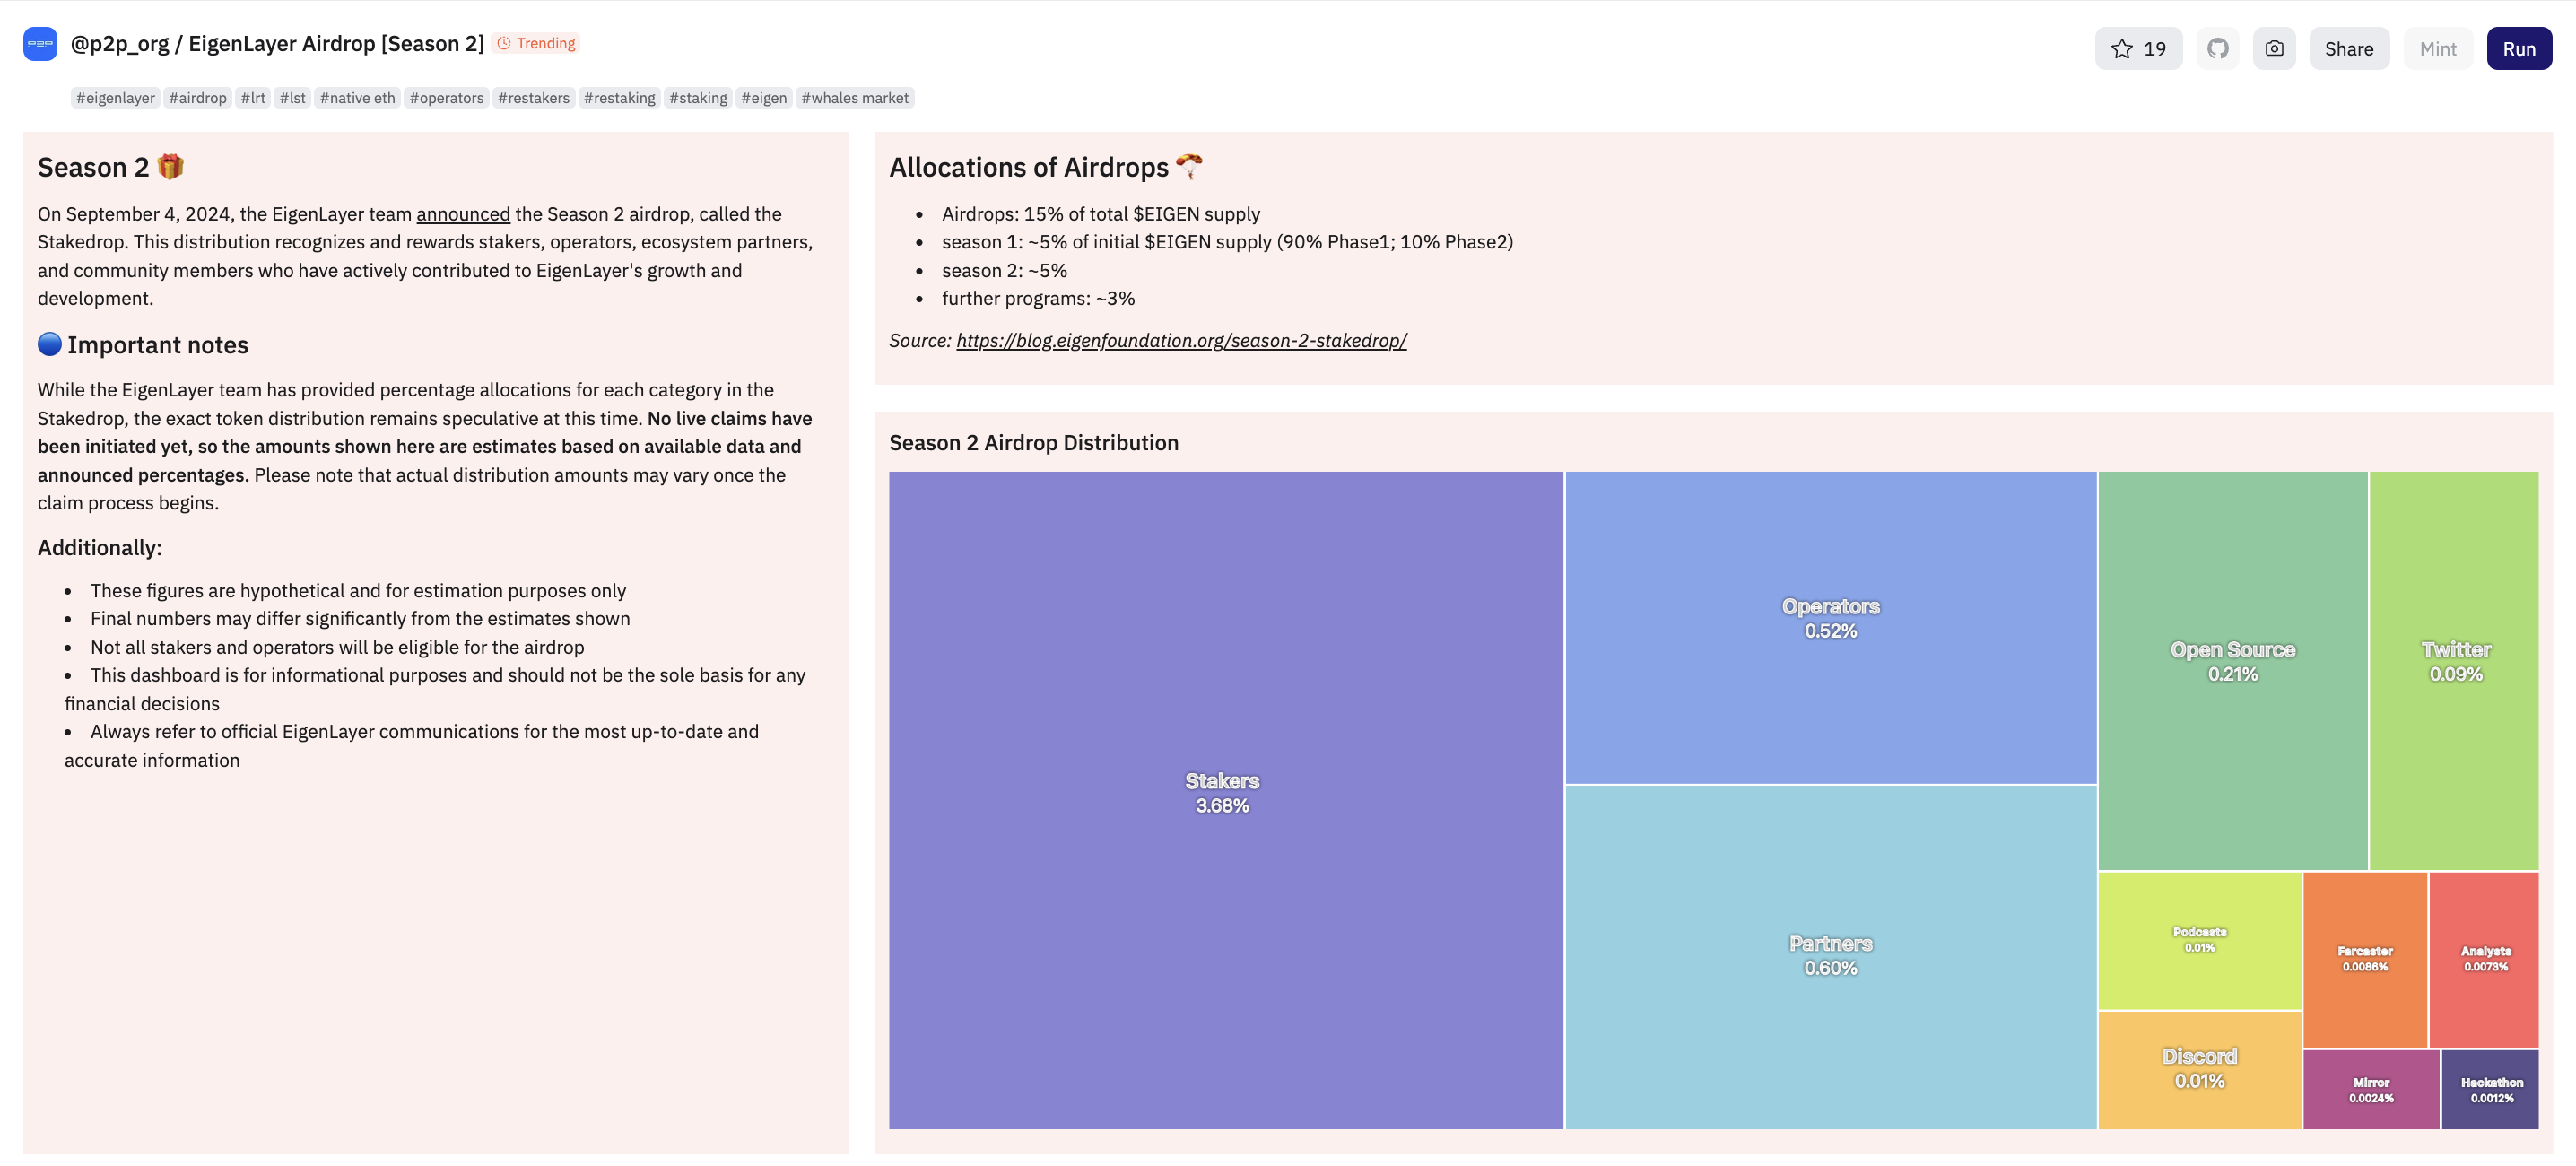Select the #eigenlayer tag

pyautogui.click(x=116, y=98)
